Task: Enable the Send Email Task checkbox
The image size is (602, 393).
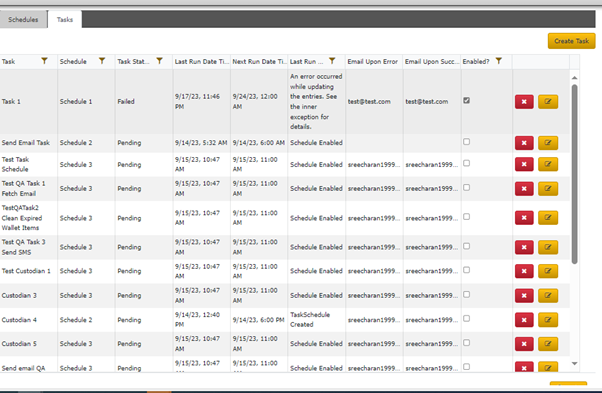Action: [x=466, y=142]
